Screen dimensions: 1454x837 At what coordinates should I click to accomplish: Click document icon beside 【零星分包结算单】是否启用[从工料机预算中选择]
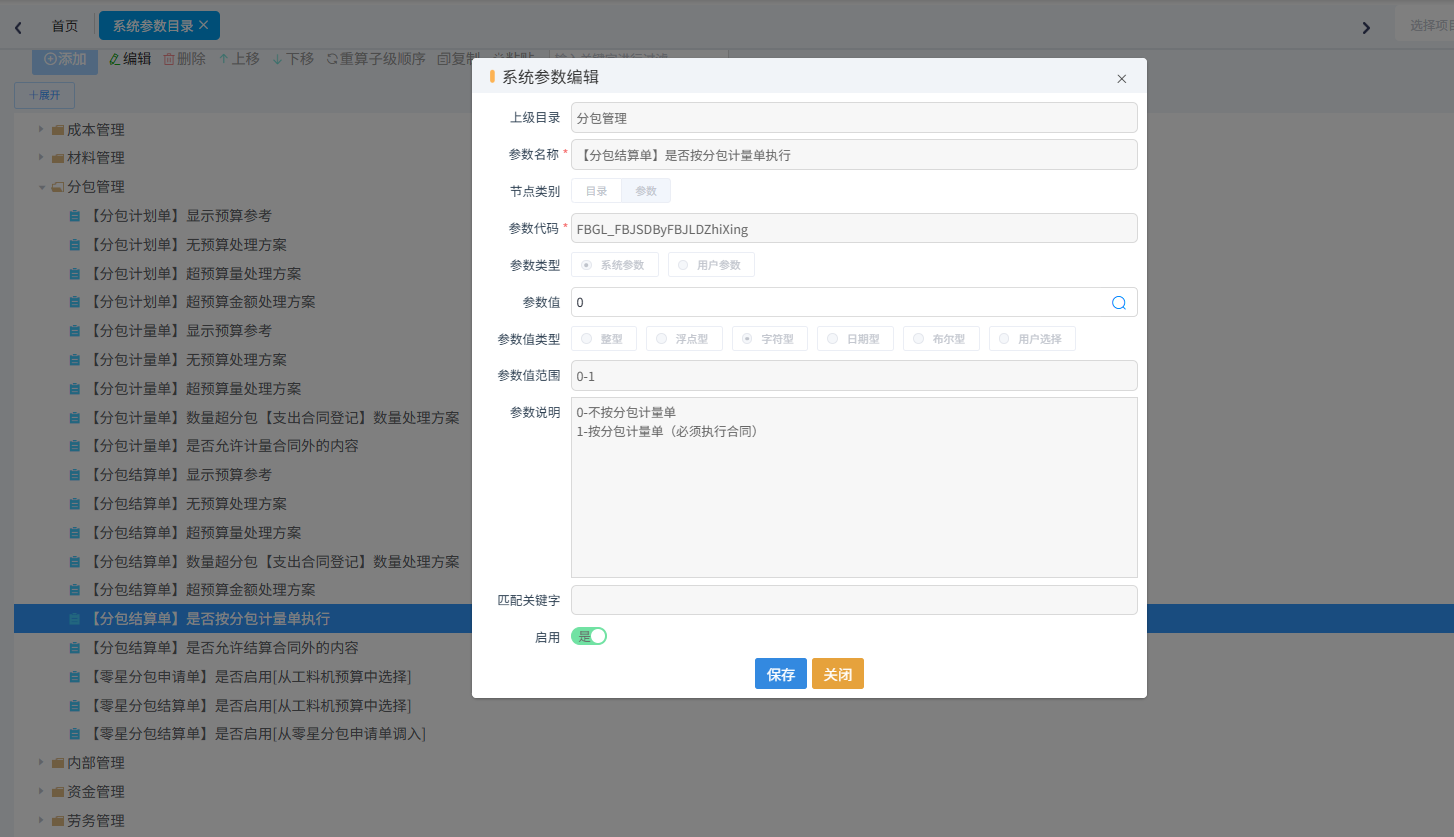tap(75, 706)
